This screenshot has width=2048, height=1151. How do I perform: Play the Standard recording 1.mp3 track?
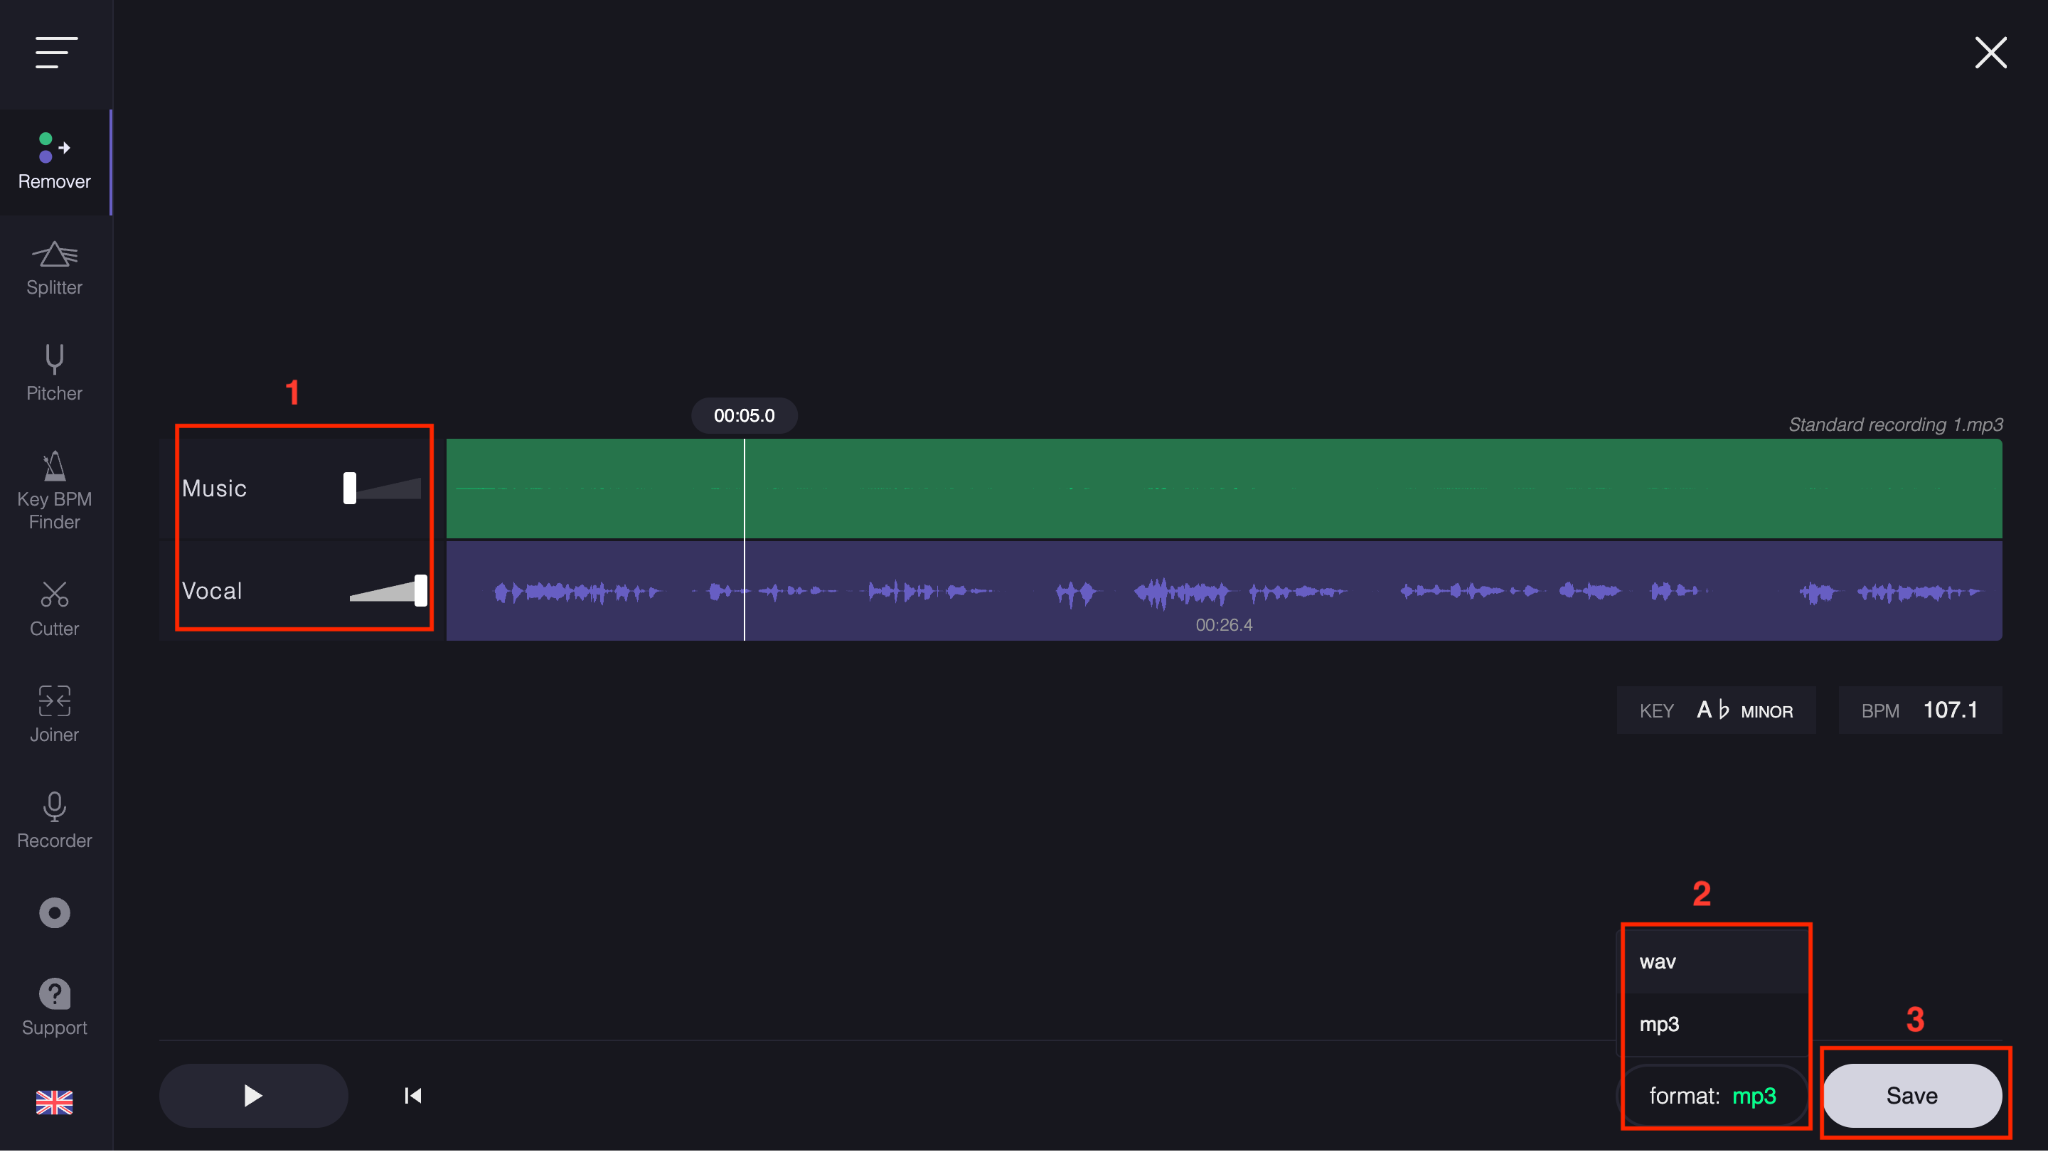coord(253,1095)
